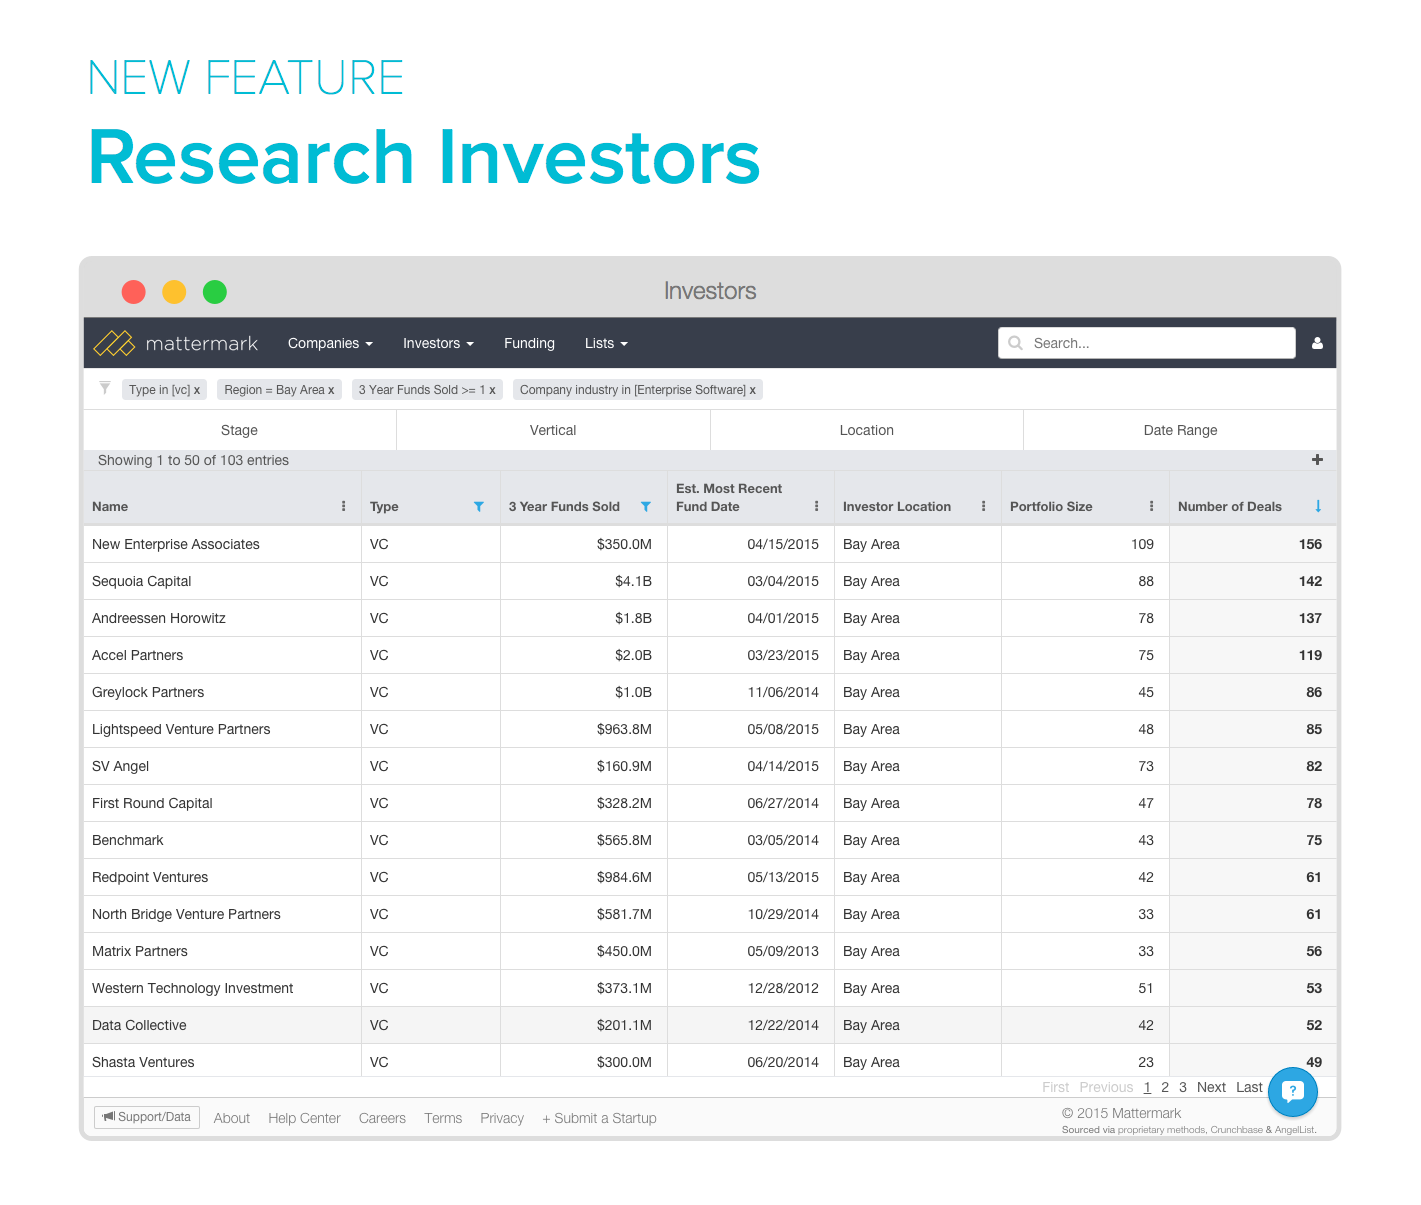Open Shasta Ventures investor
Viewport: 1421px width, 1205px height.
pyautogui.click(x=143, y=1062)
